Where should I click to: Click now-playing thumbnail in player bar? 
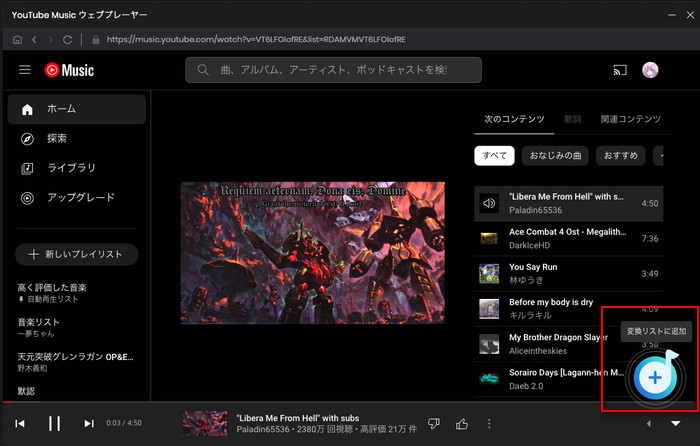(x=205, y=423)
